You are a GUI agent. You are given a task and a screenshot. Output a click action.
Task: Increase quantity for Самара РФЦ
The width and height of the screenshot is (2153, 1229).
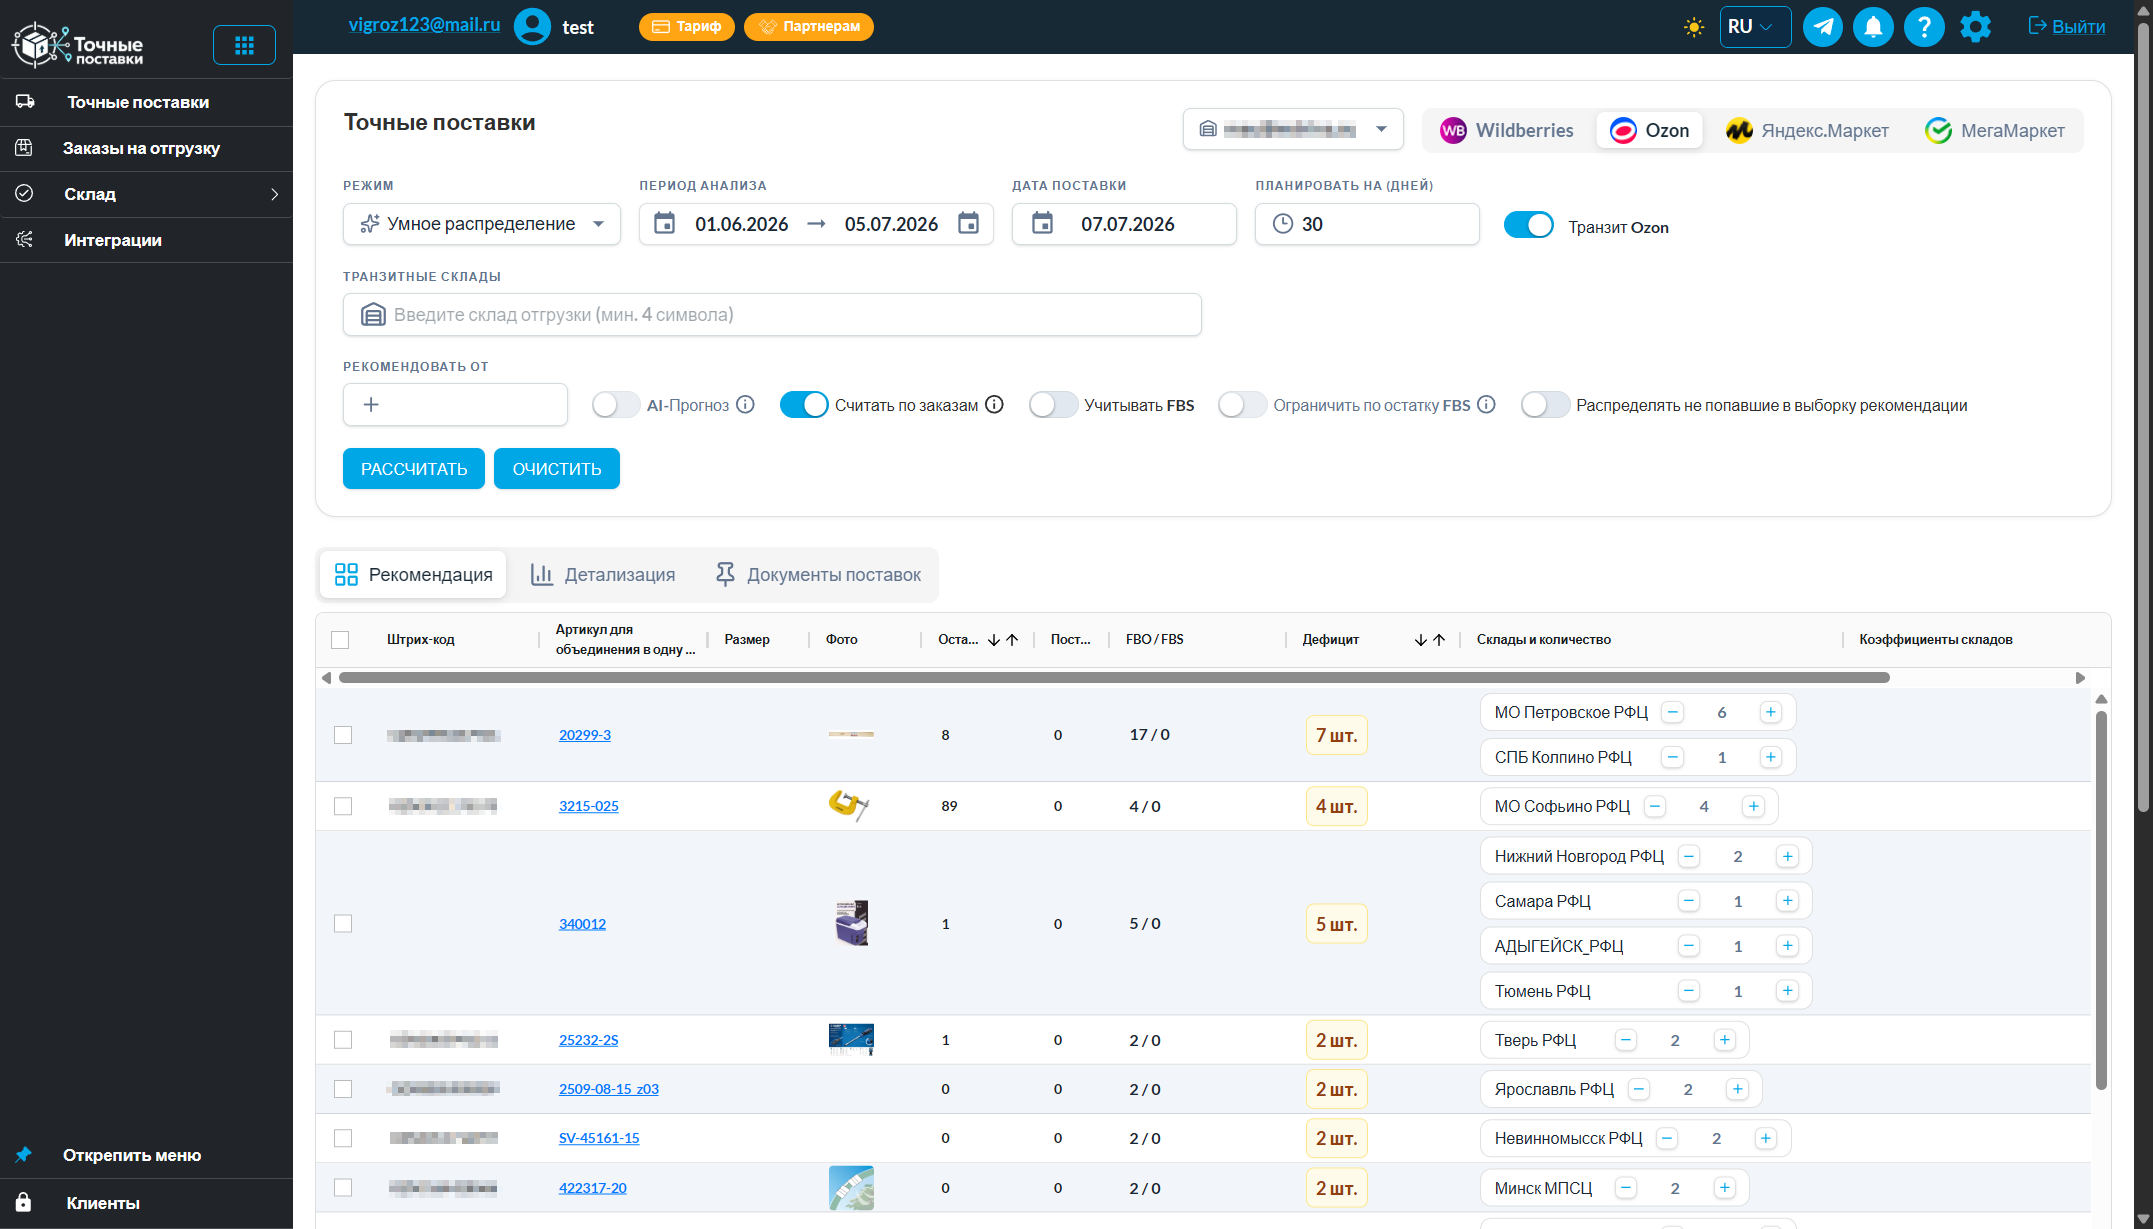point(1787,901)
